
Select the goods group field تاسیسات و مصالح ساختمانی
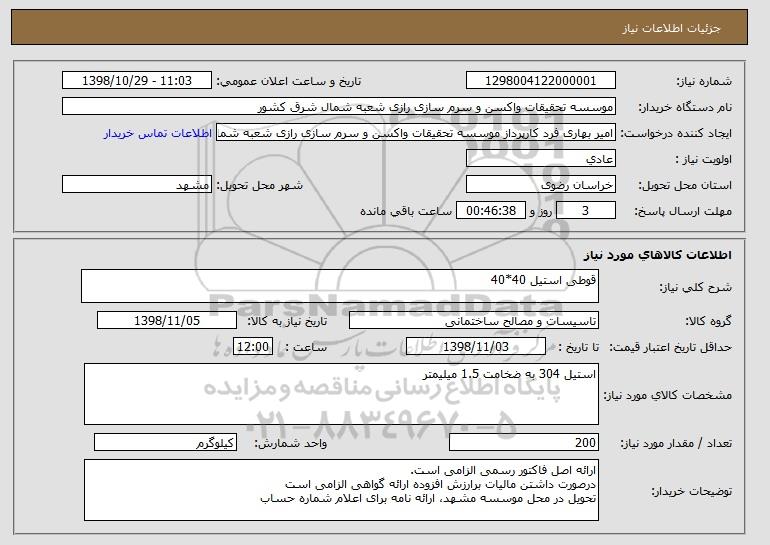[x=474, y=321]
